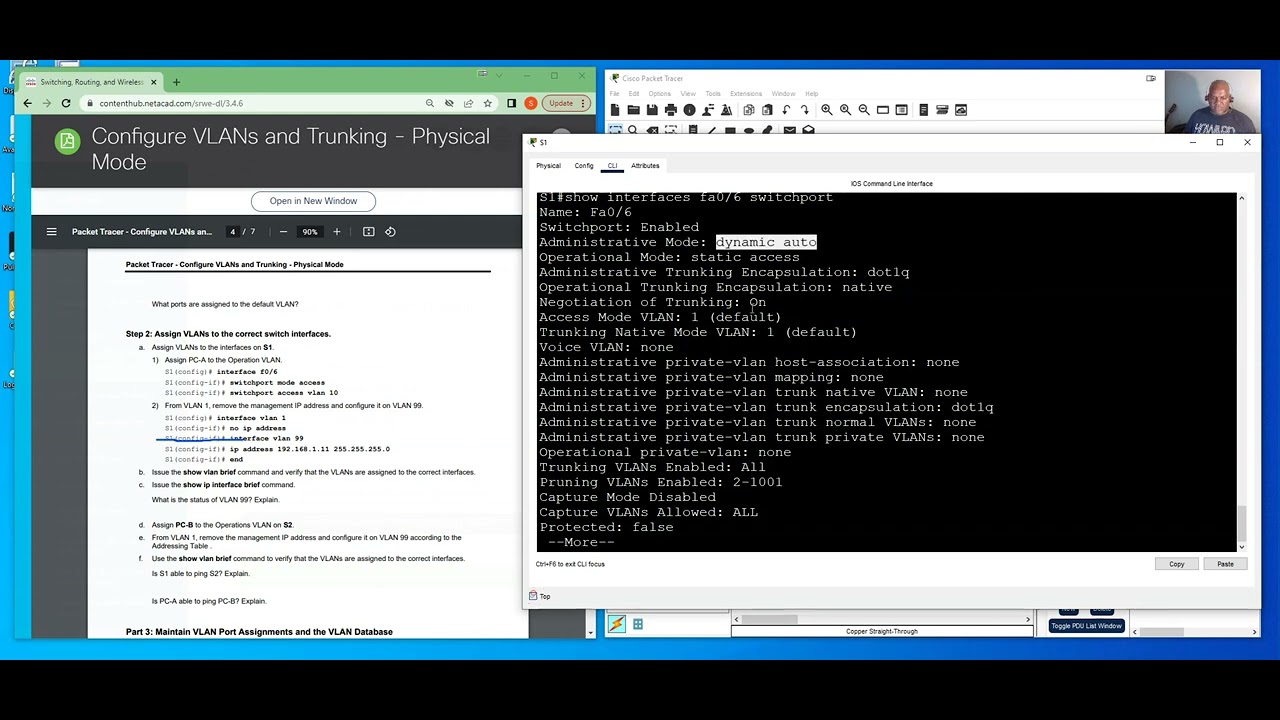Click PDF page number field
The height and width of the screenshot is (720, 1280).
pyautogui.click(x=232, y=232)
